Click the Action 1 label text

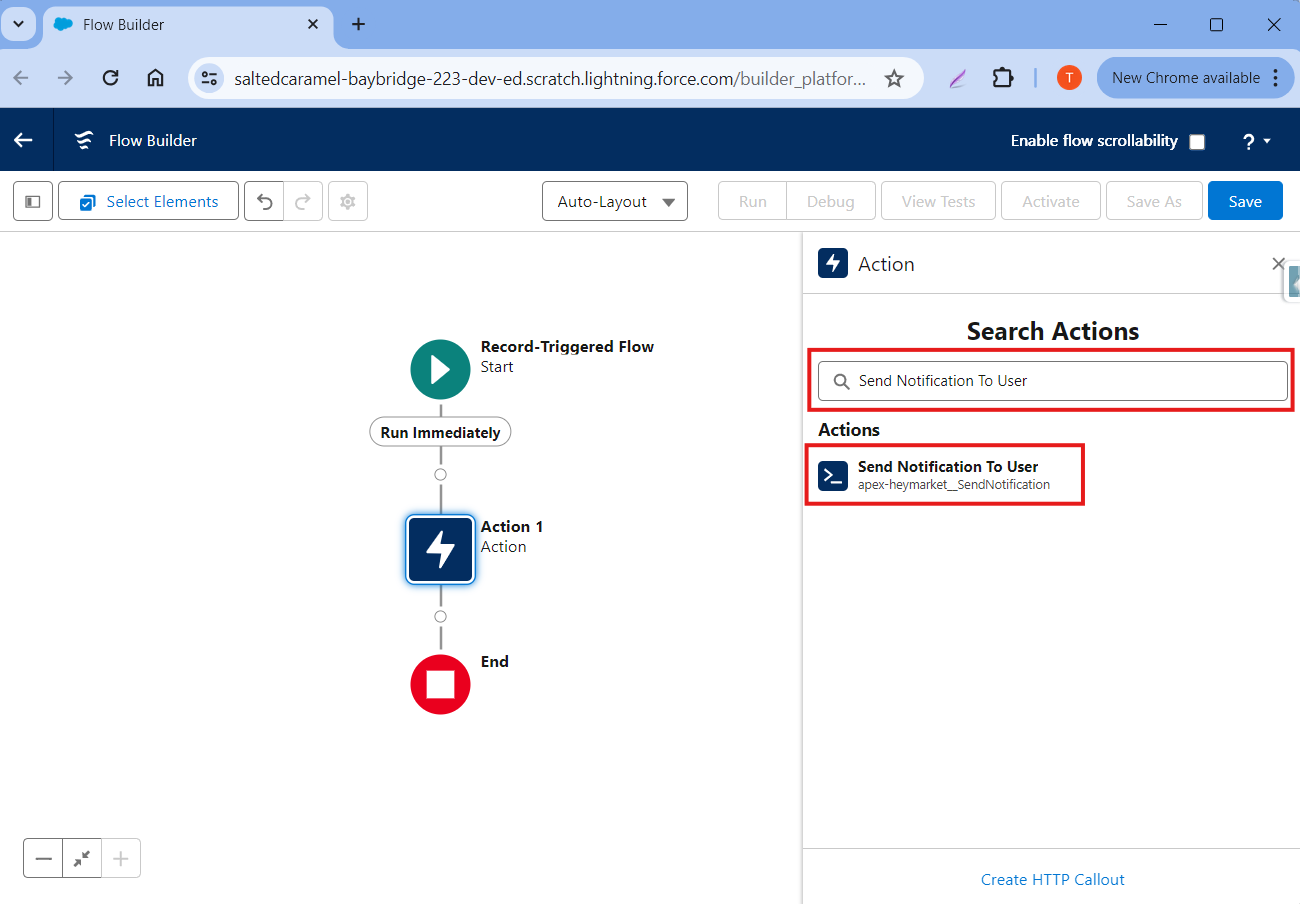(512, 526)
